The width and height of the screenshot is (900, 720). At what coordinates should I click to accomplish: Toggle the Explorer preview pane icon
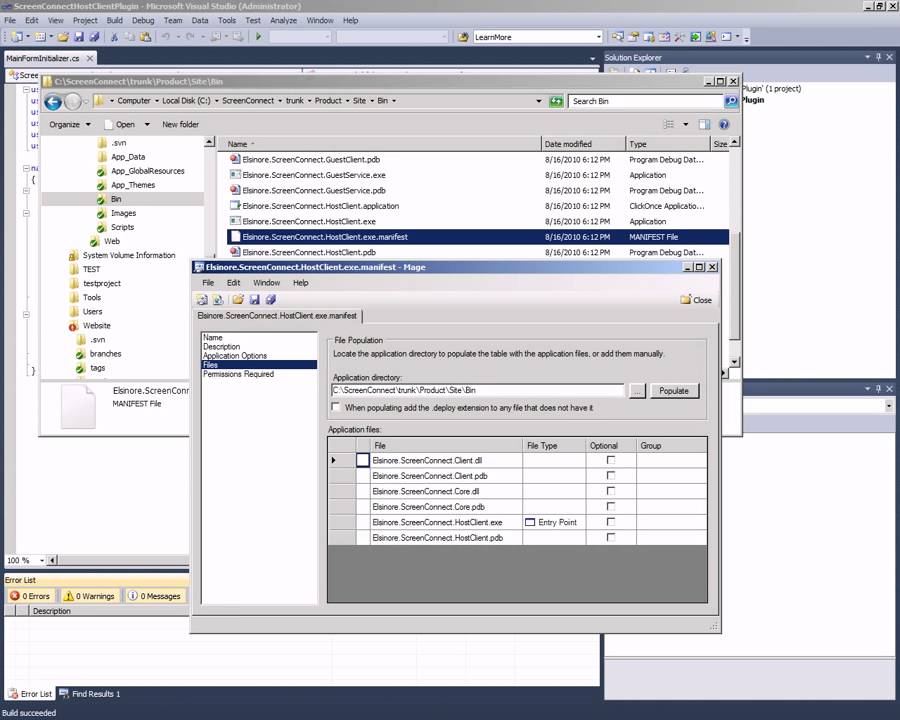pos(704,125)
